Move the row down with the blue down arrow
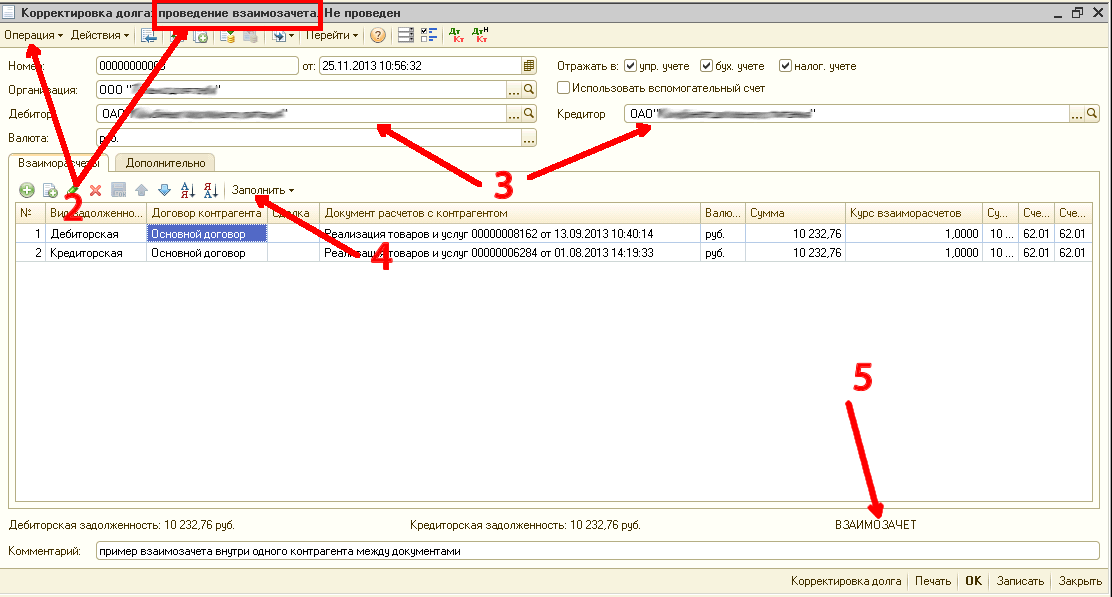Screen dimensions: 1112x597 [165, 190]
